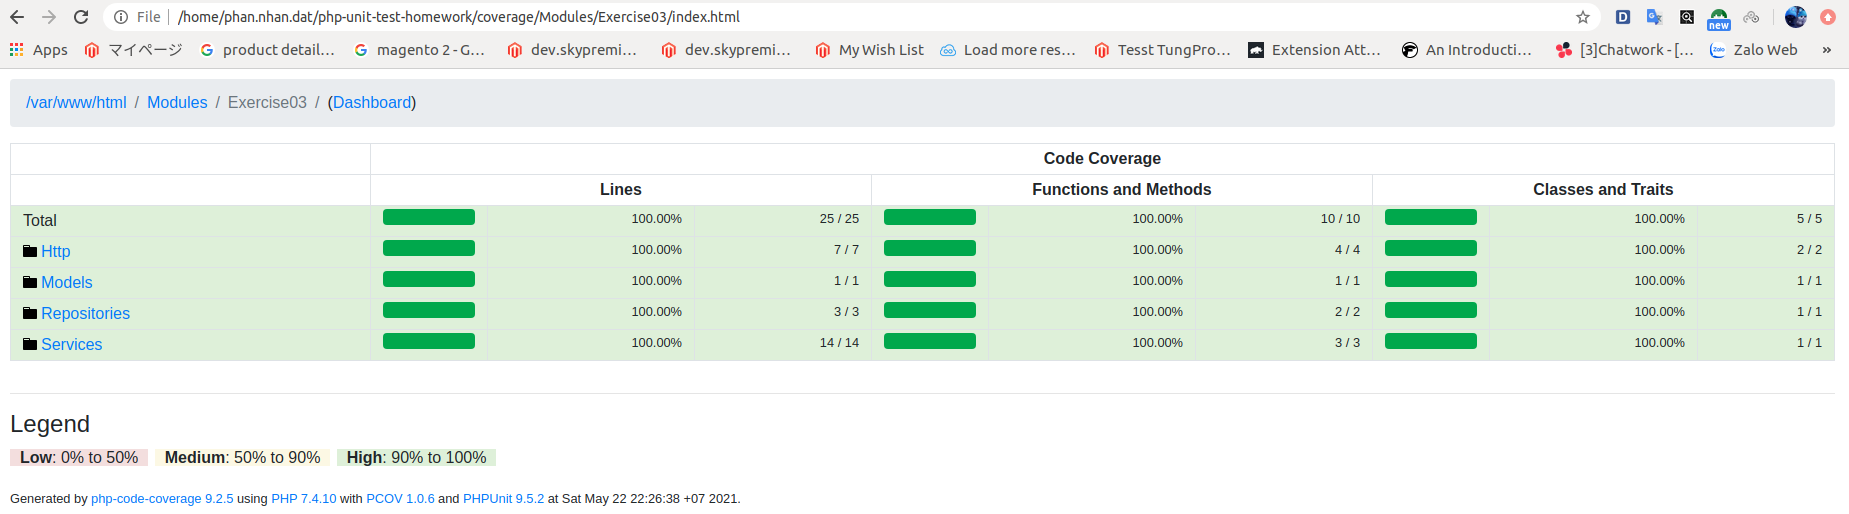1849x514 pixels.
Task: Reload the coverage report page
Action: point(81,17)
